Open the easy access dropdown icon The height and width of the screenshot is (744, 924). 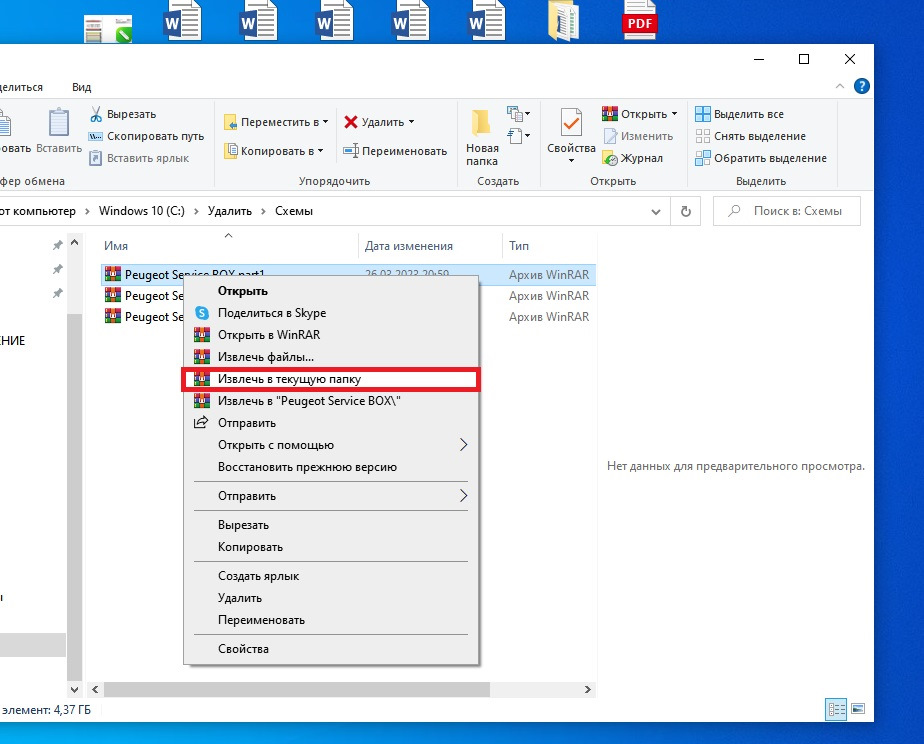(x=518, y=136)
